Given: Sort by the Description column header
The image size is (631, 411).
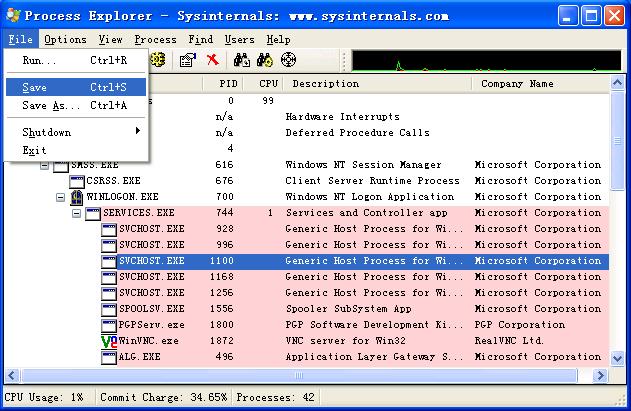Looking at the screenshot, I should (x=377, y=84).
